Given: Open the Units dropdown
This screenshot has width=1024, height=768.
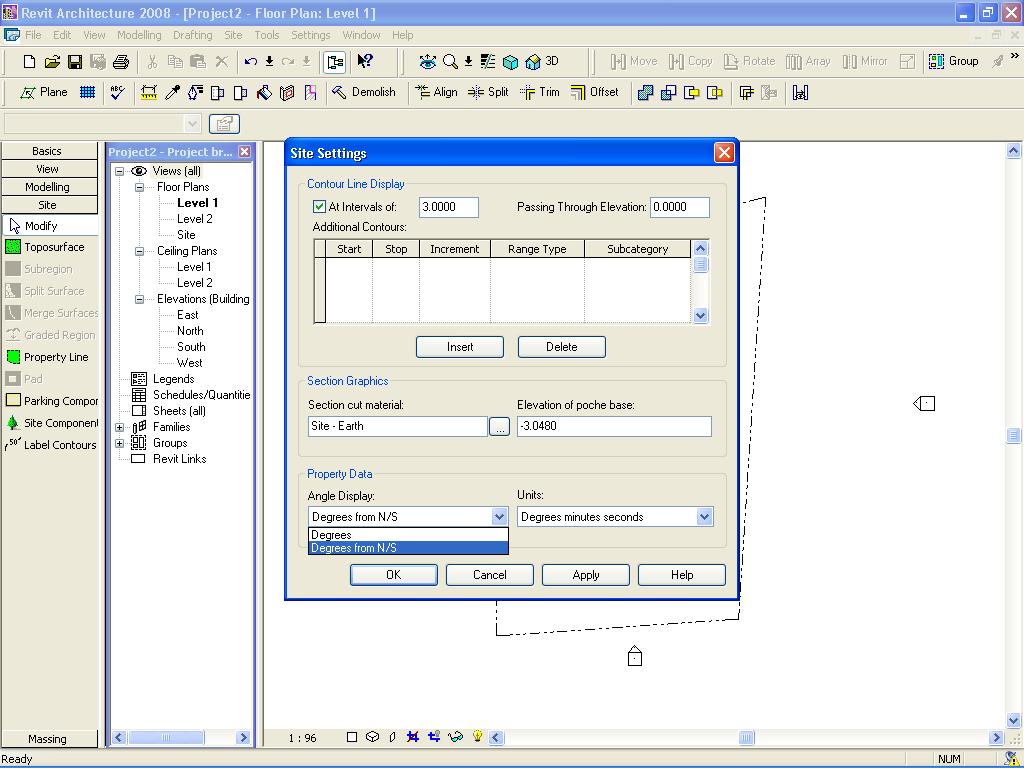Looking at the screenshot, I should [704, 517].
